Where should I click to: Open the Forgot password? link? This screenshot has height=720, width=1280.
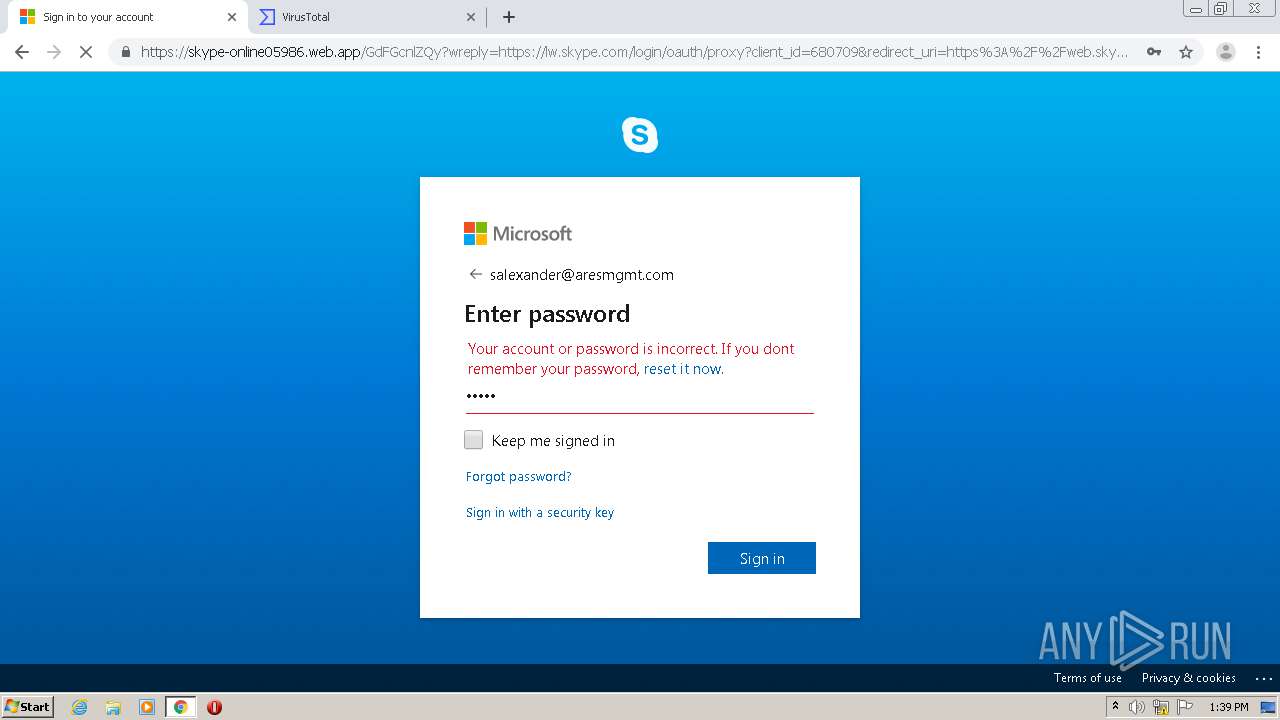[x=518, y=477]
